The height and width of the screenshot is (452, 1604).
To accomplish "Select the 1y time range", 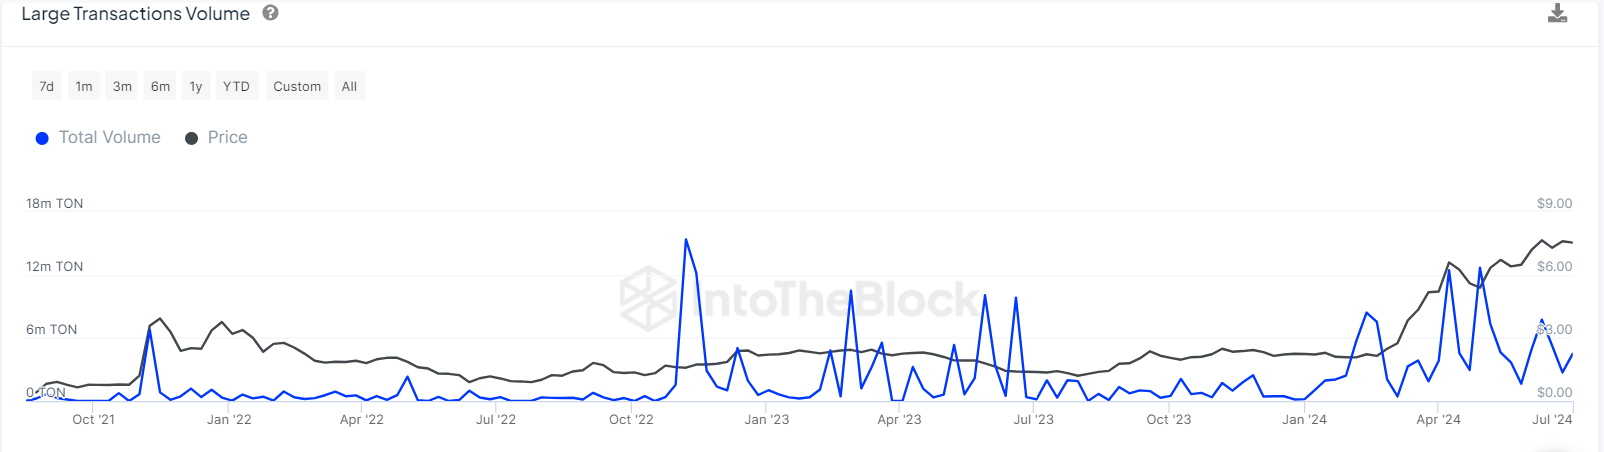I will pyautogui.click(x=196, y=86).
